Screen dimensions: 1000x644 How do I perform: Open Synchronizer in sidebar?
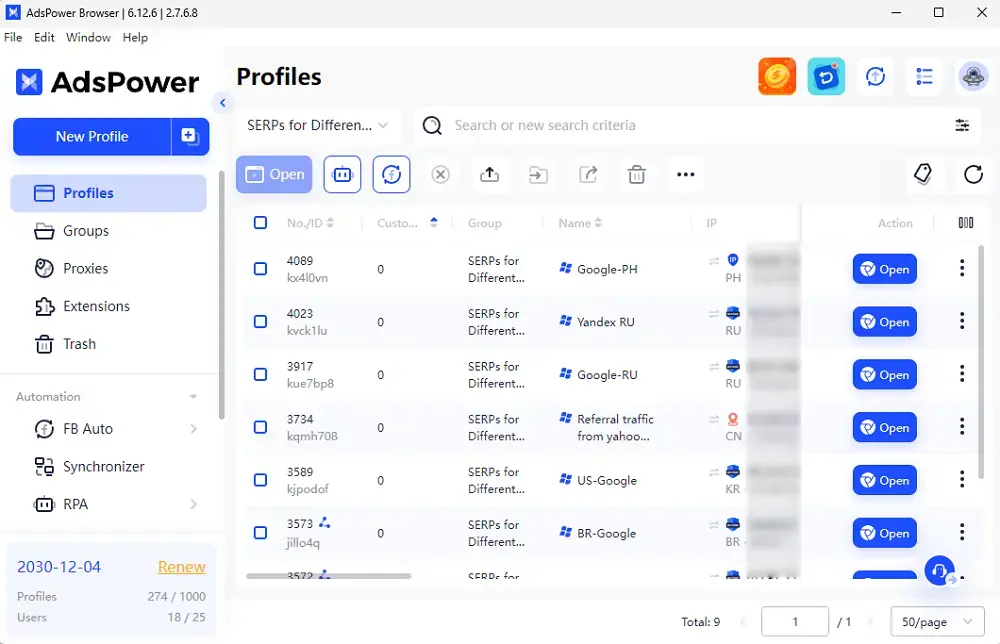108,467
